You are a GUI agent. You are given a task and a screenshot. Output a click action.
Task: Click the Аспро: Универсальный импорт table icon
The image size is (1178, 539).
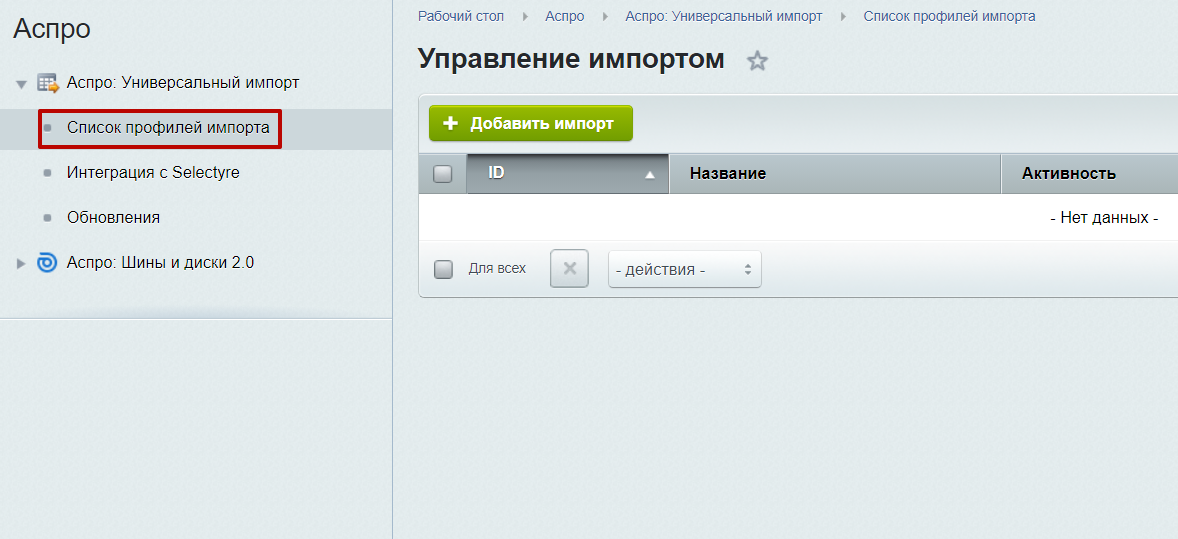click(48, 83)
